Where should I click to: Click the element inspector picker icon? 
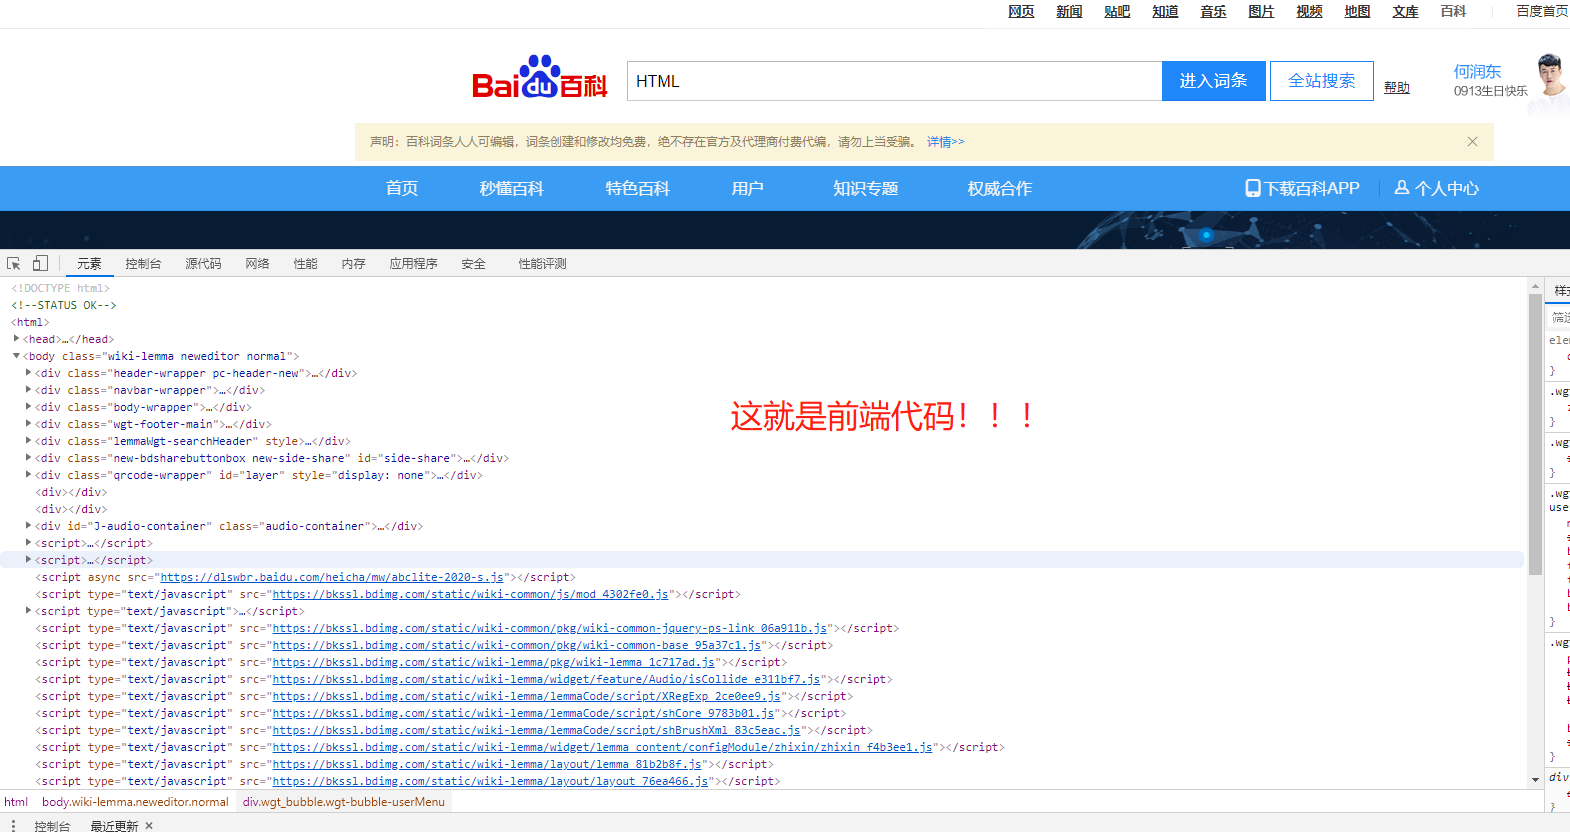point(14,264)
